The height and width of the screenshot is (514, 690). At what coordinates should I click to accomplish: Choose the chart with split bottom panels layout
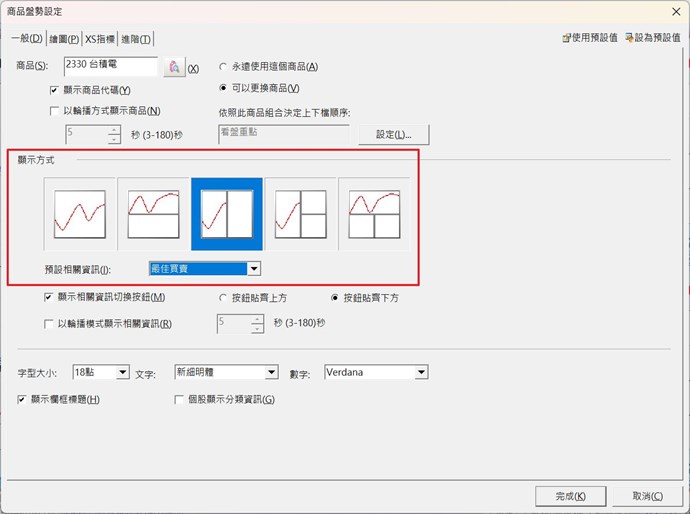374,214
